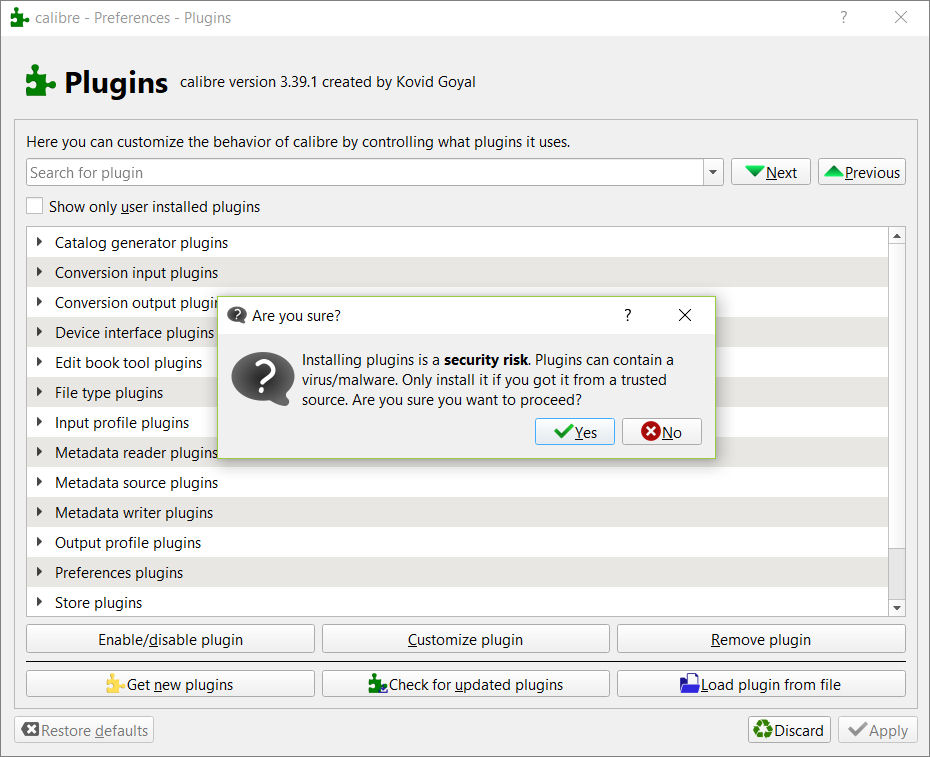
Task: Go to Next search match
Action: coord(770,172)
